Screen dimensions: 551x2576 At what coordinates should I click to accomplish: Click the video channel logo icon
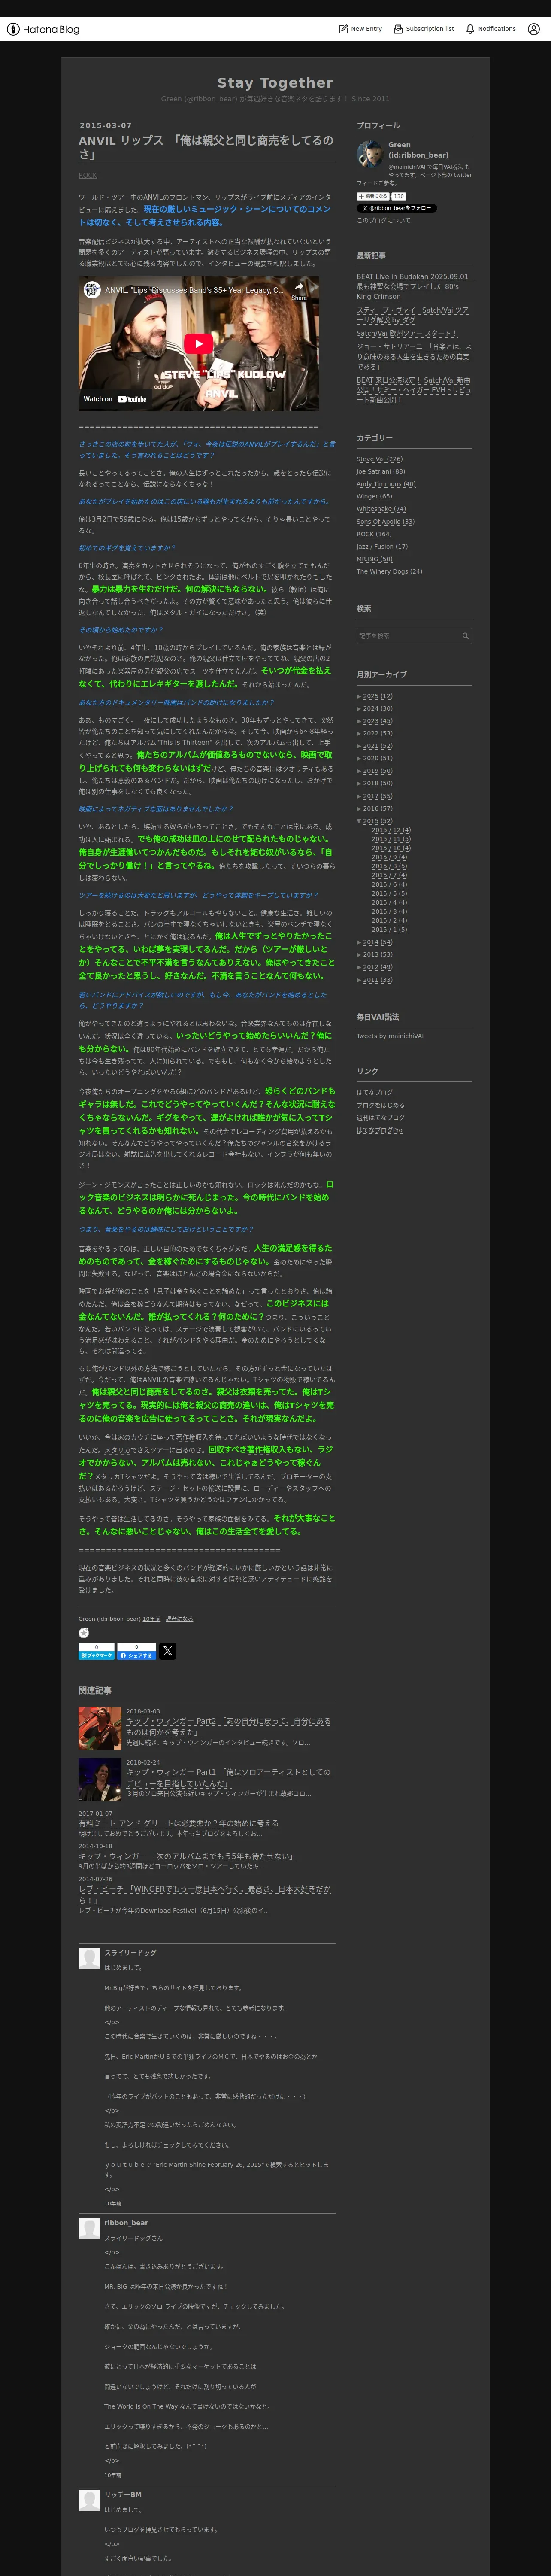tap(92, 290)
